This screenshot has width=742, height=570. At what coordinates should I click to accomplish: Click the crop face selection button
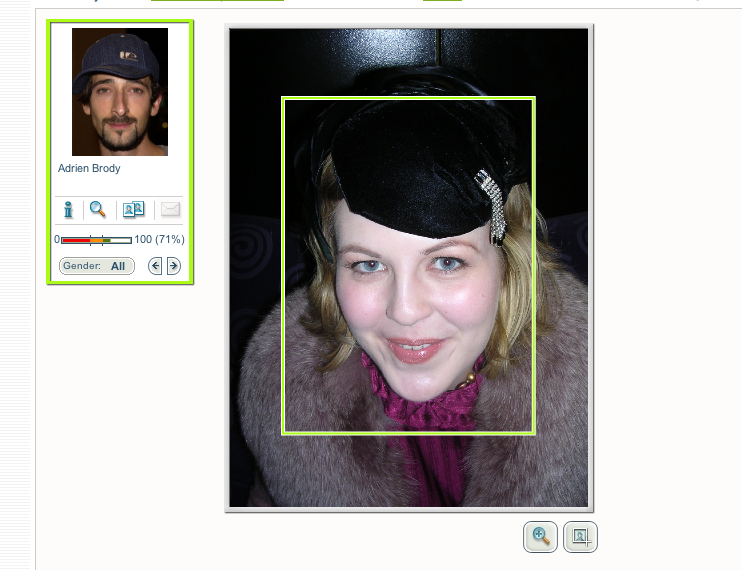tap(580, 537)
